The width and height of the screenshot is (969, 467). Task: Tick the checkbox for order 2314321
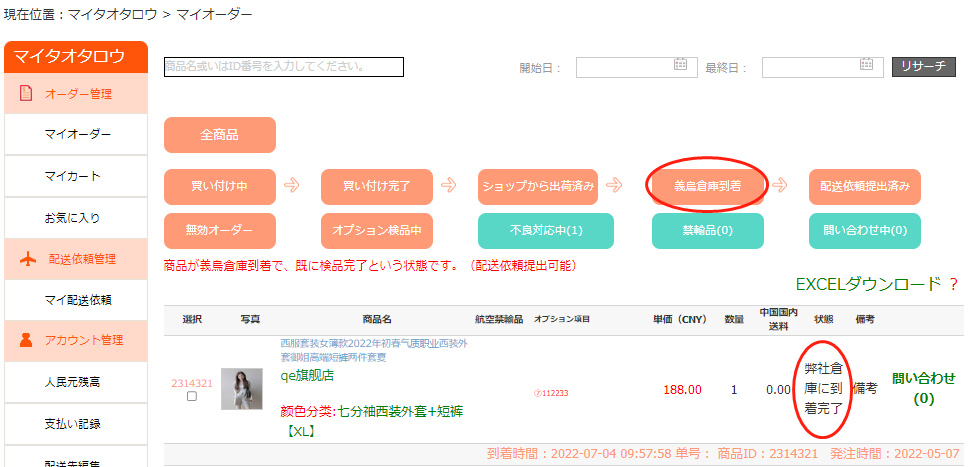(x=192, y=396)
